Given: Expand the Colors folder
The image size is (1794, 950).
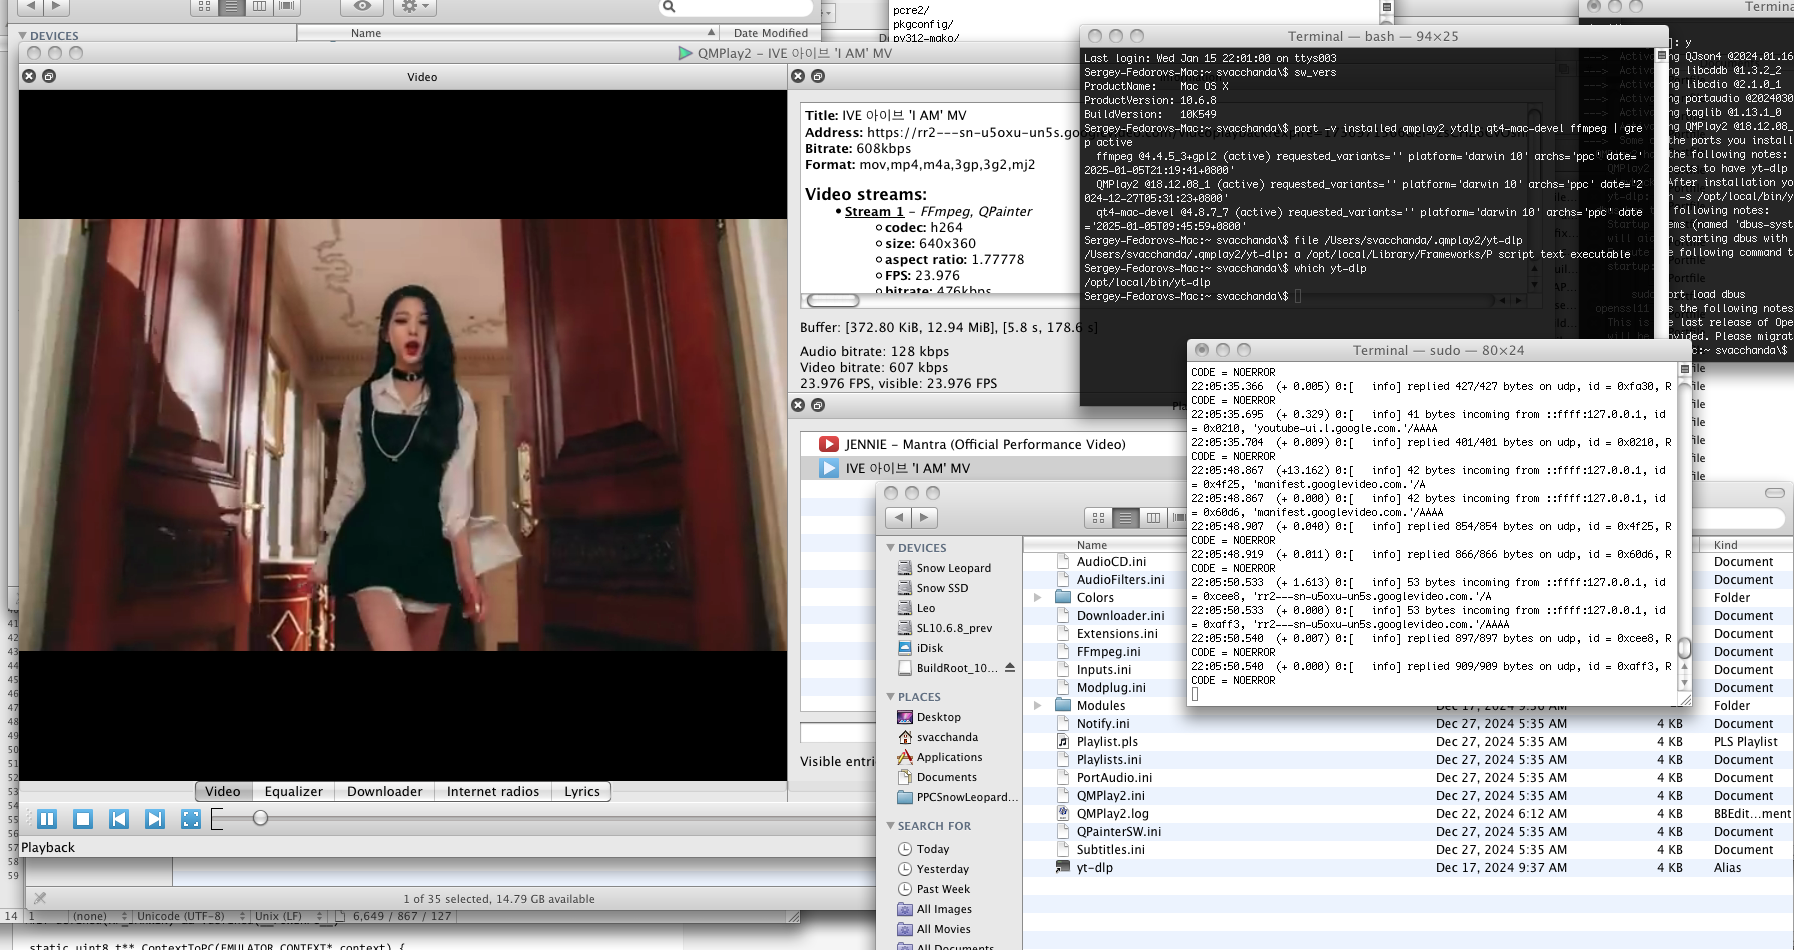Looking at the screenshot, I should (x=1038, y=598).
